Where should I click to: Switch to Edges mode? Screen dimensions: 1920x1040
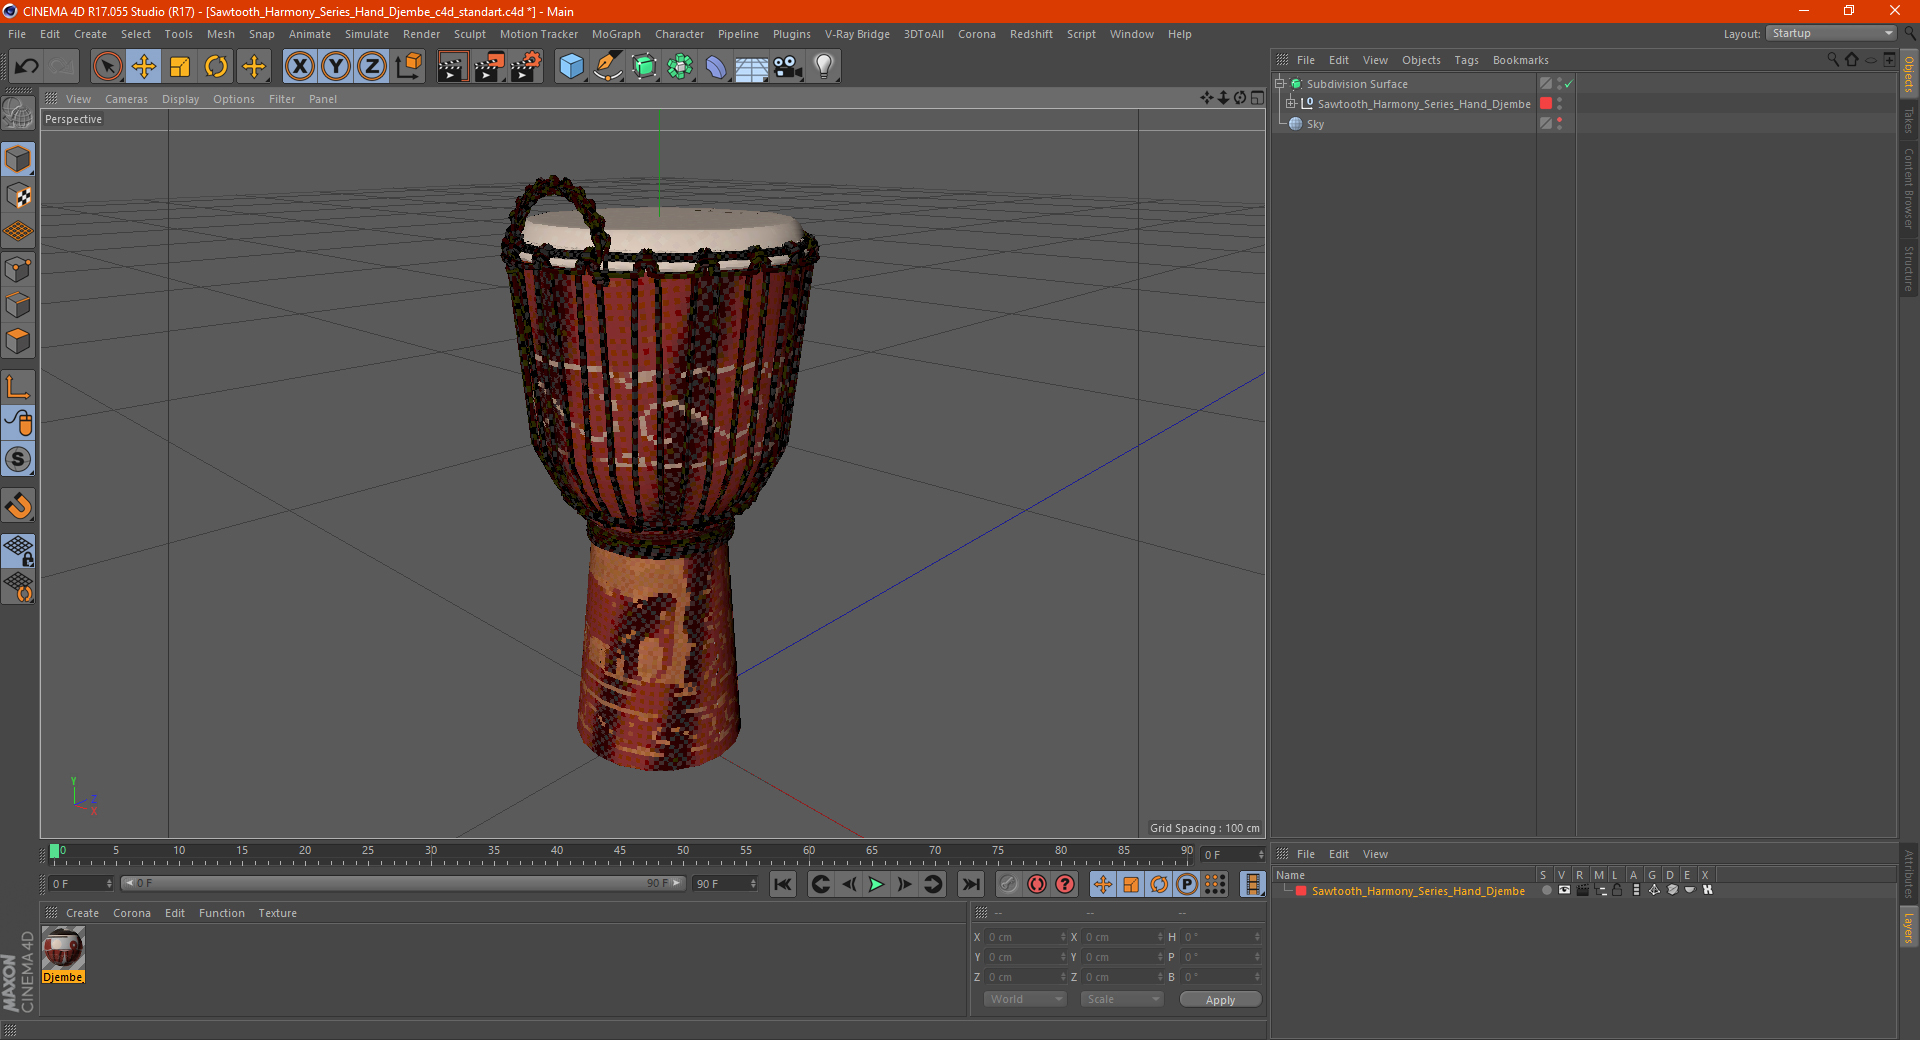click(18, 304)
